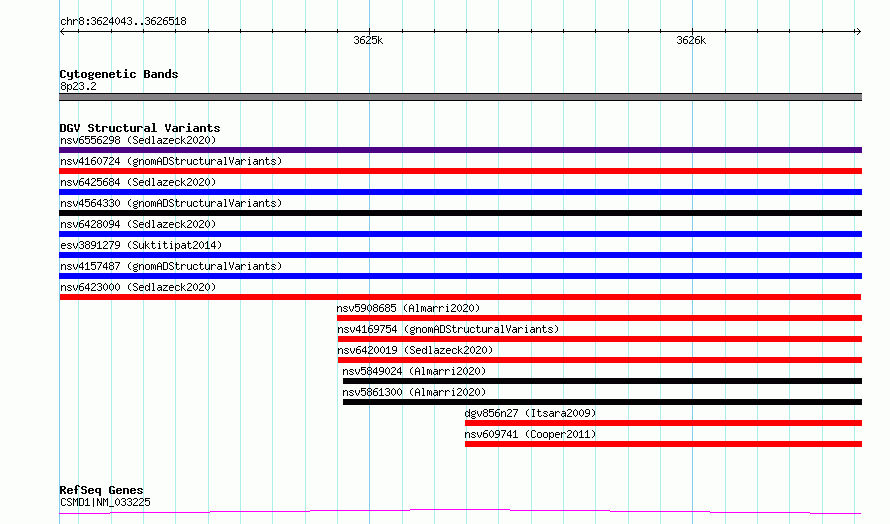Click the chr8:3624043..3626518 coordinate label
This screenshot has width=890, height=524.
coord(123,22)
